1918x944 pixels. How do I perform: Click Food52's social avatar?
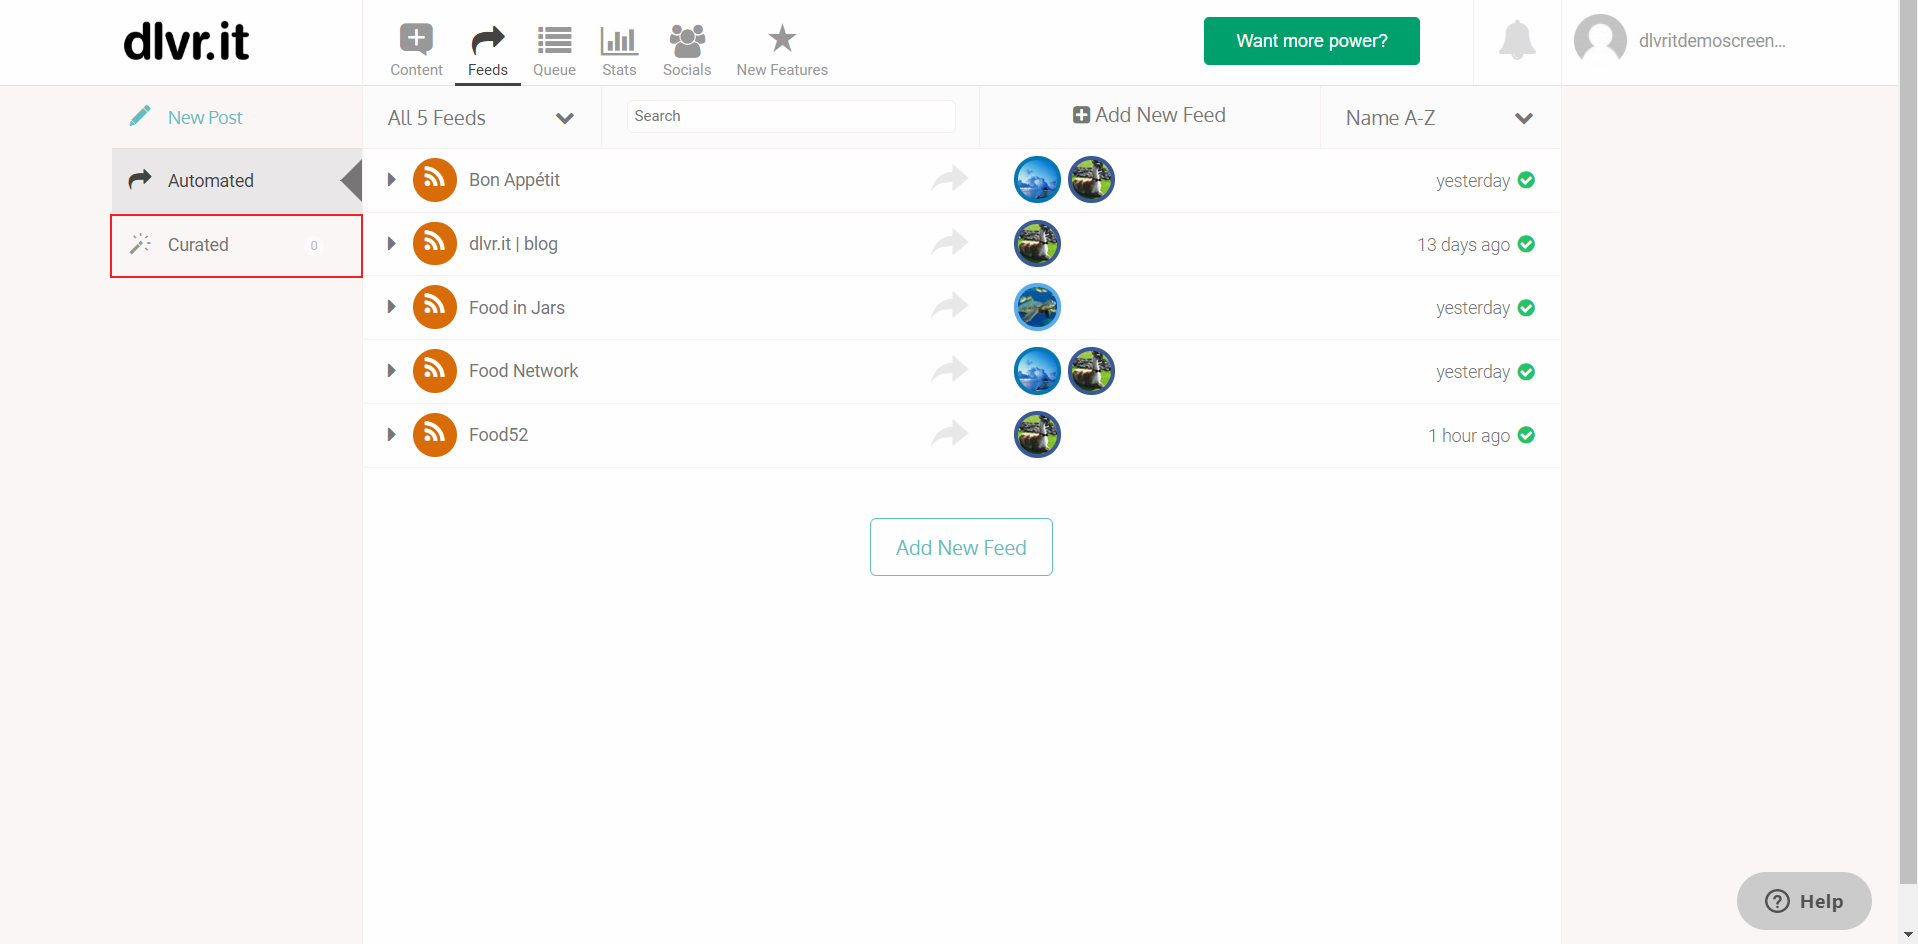click(1037, 435)
